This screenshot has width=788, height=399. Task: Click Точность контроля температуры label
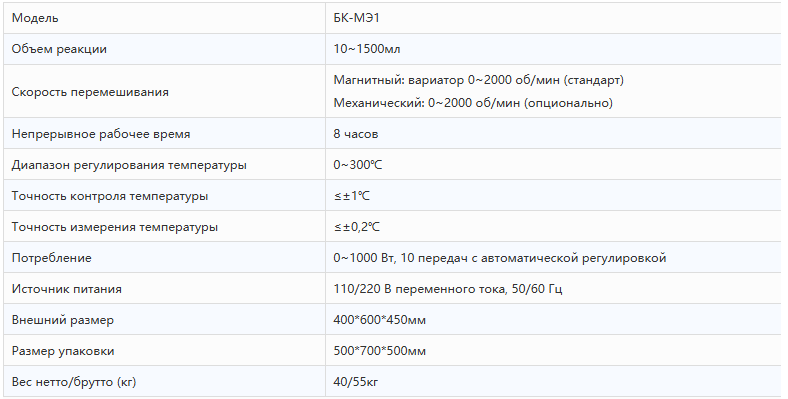(x=110, y=196)
